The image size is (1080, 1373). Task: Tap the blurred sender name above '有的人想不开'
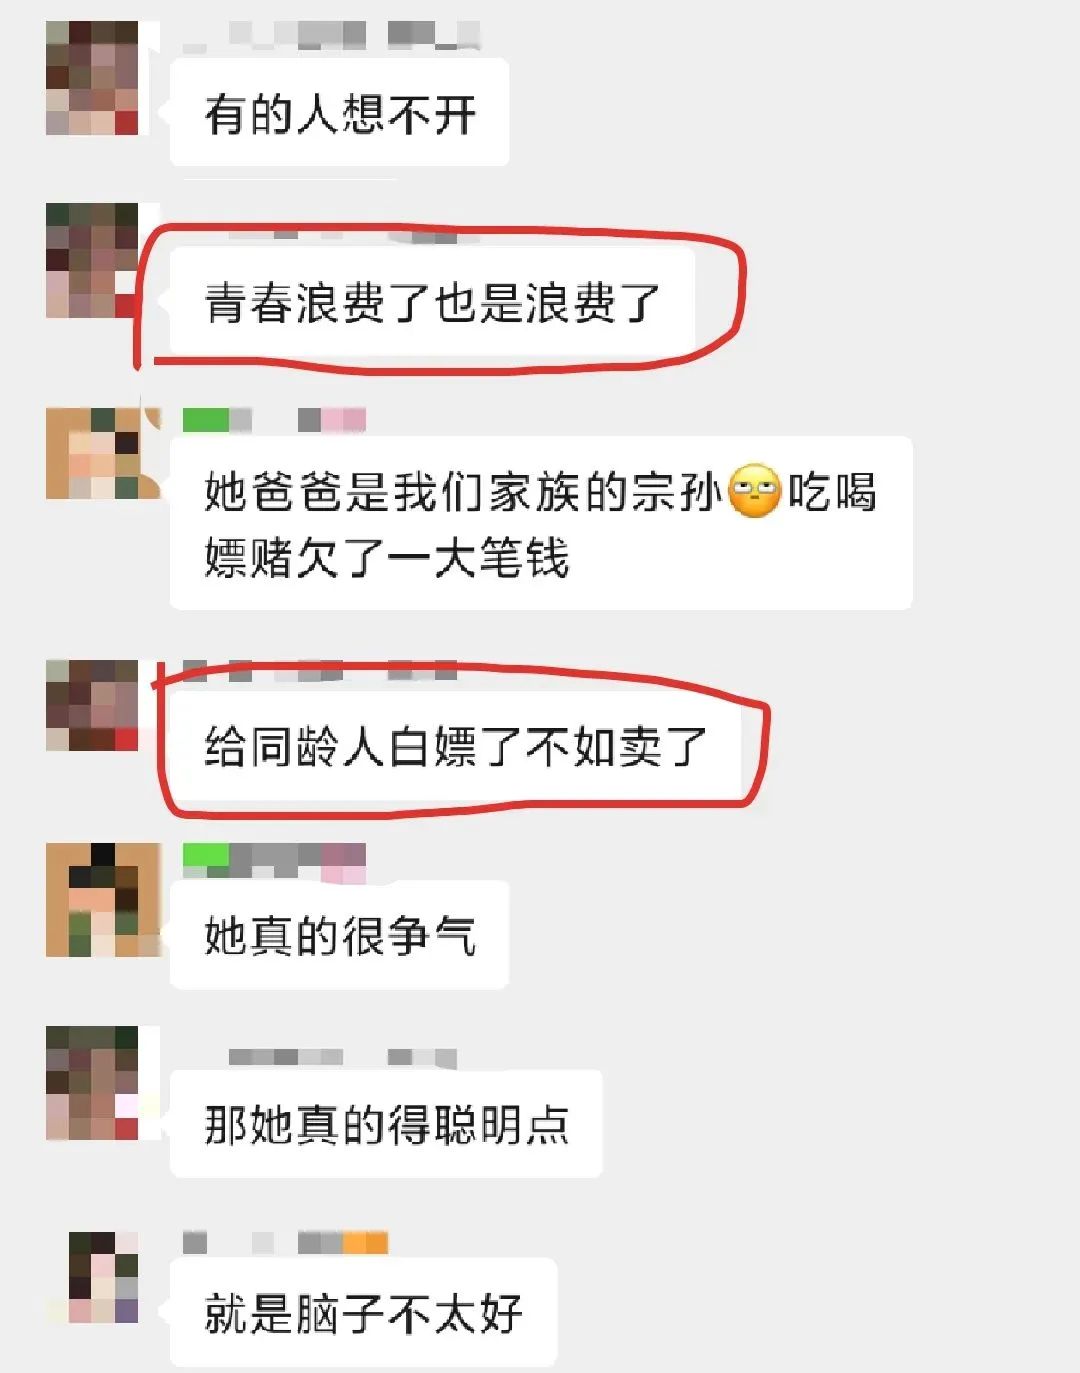pyautogui.click(x=332, y=34)
